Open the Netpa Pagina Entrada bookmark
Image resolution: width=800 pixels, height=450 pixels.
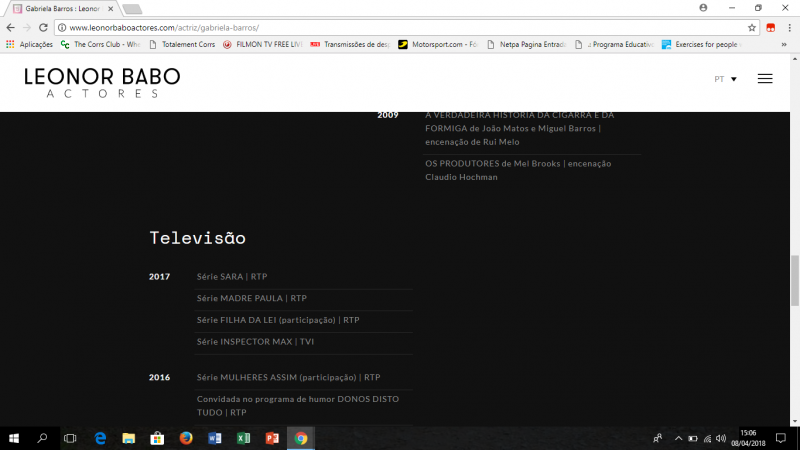point(526,44)
